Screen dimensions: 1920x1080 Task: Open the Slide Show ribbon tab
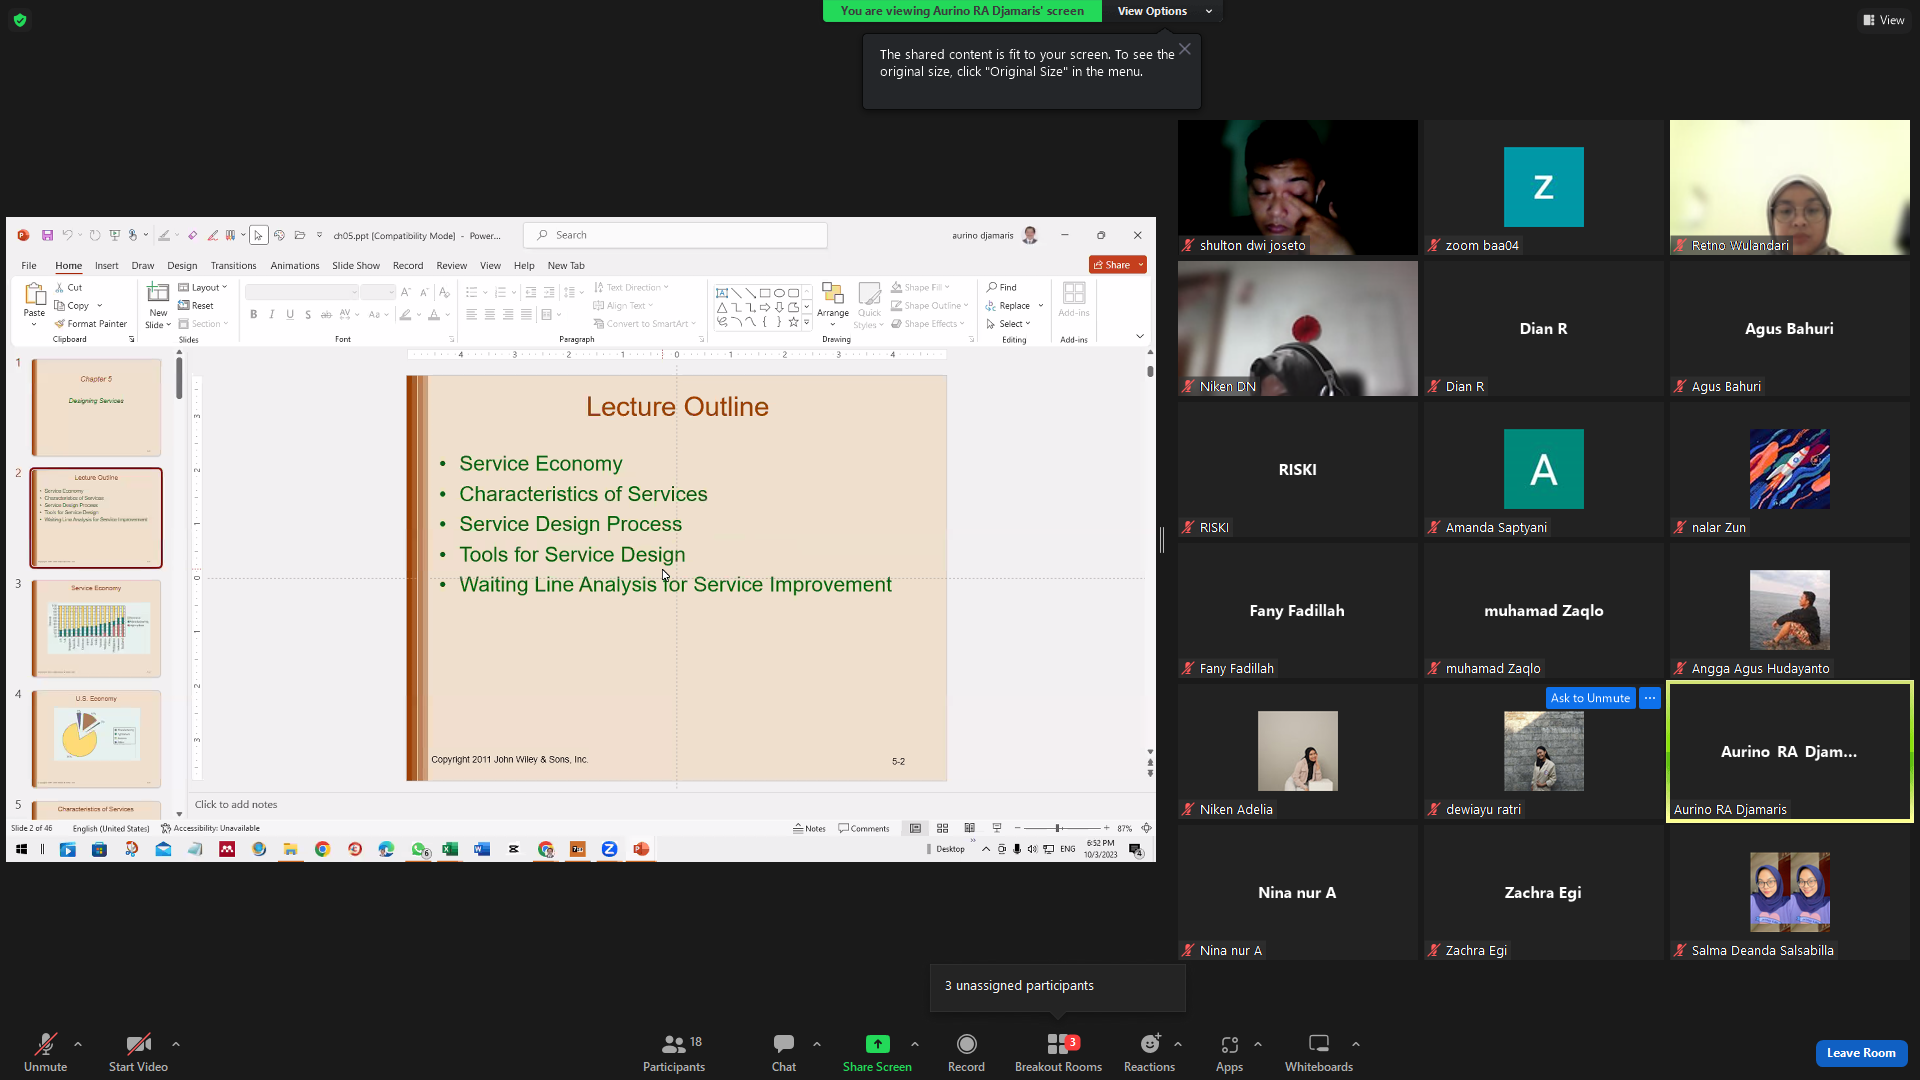(356, 266)
